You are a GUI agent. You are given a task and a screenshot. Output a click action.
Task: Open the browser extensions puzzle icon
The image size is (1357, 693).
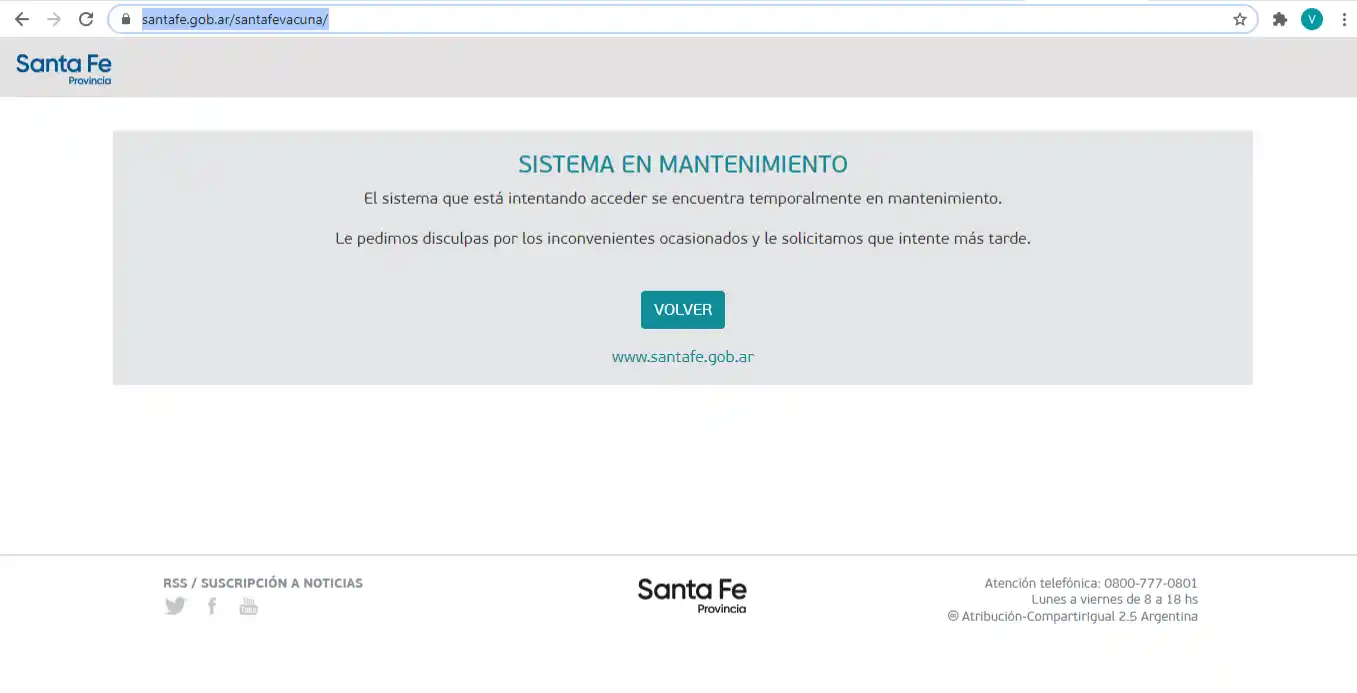point(1280,18)
